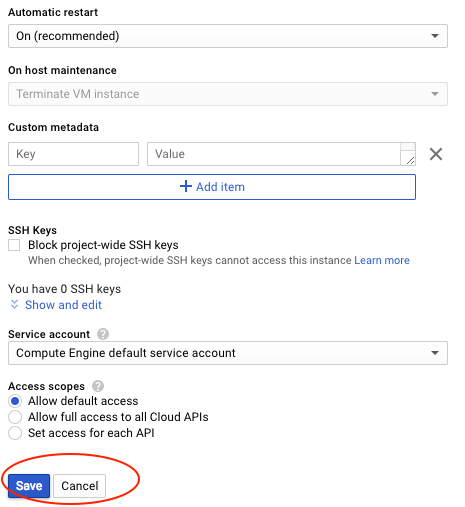
Task: Open the Automatic restart On (recommended) dropdown
Action: (x=228, y=36)
